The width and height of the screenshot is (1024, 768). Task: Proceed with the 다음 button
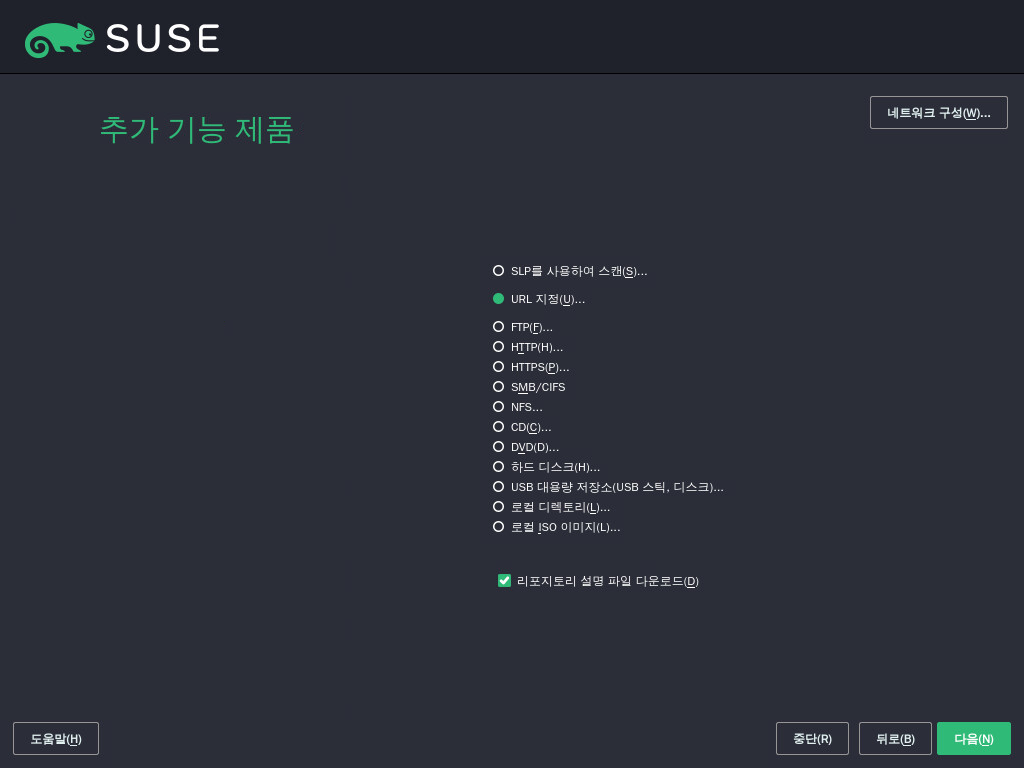[973, 739]
